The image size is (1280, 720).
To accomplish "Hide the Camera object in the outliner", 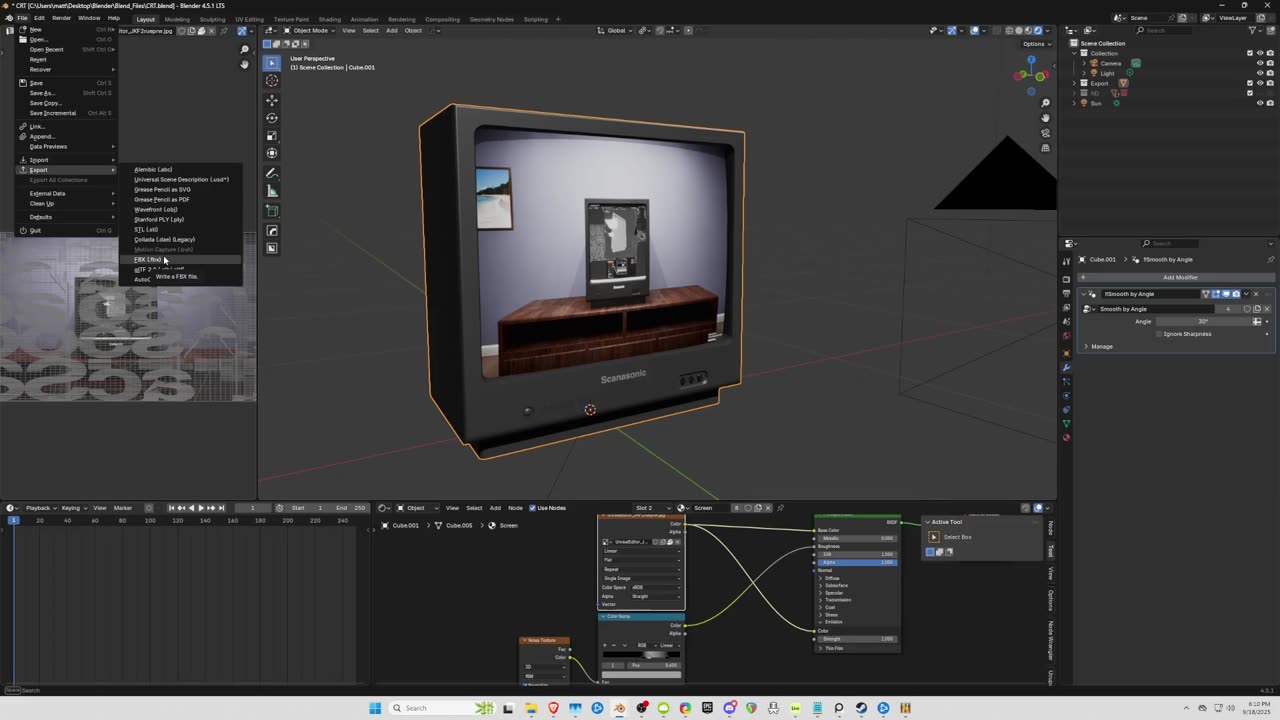I will point(1260,63).
